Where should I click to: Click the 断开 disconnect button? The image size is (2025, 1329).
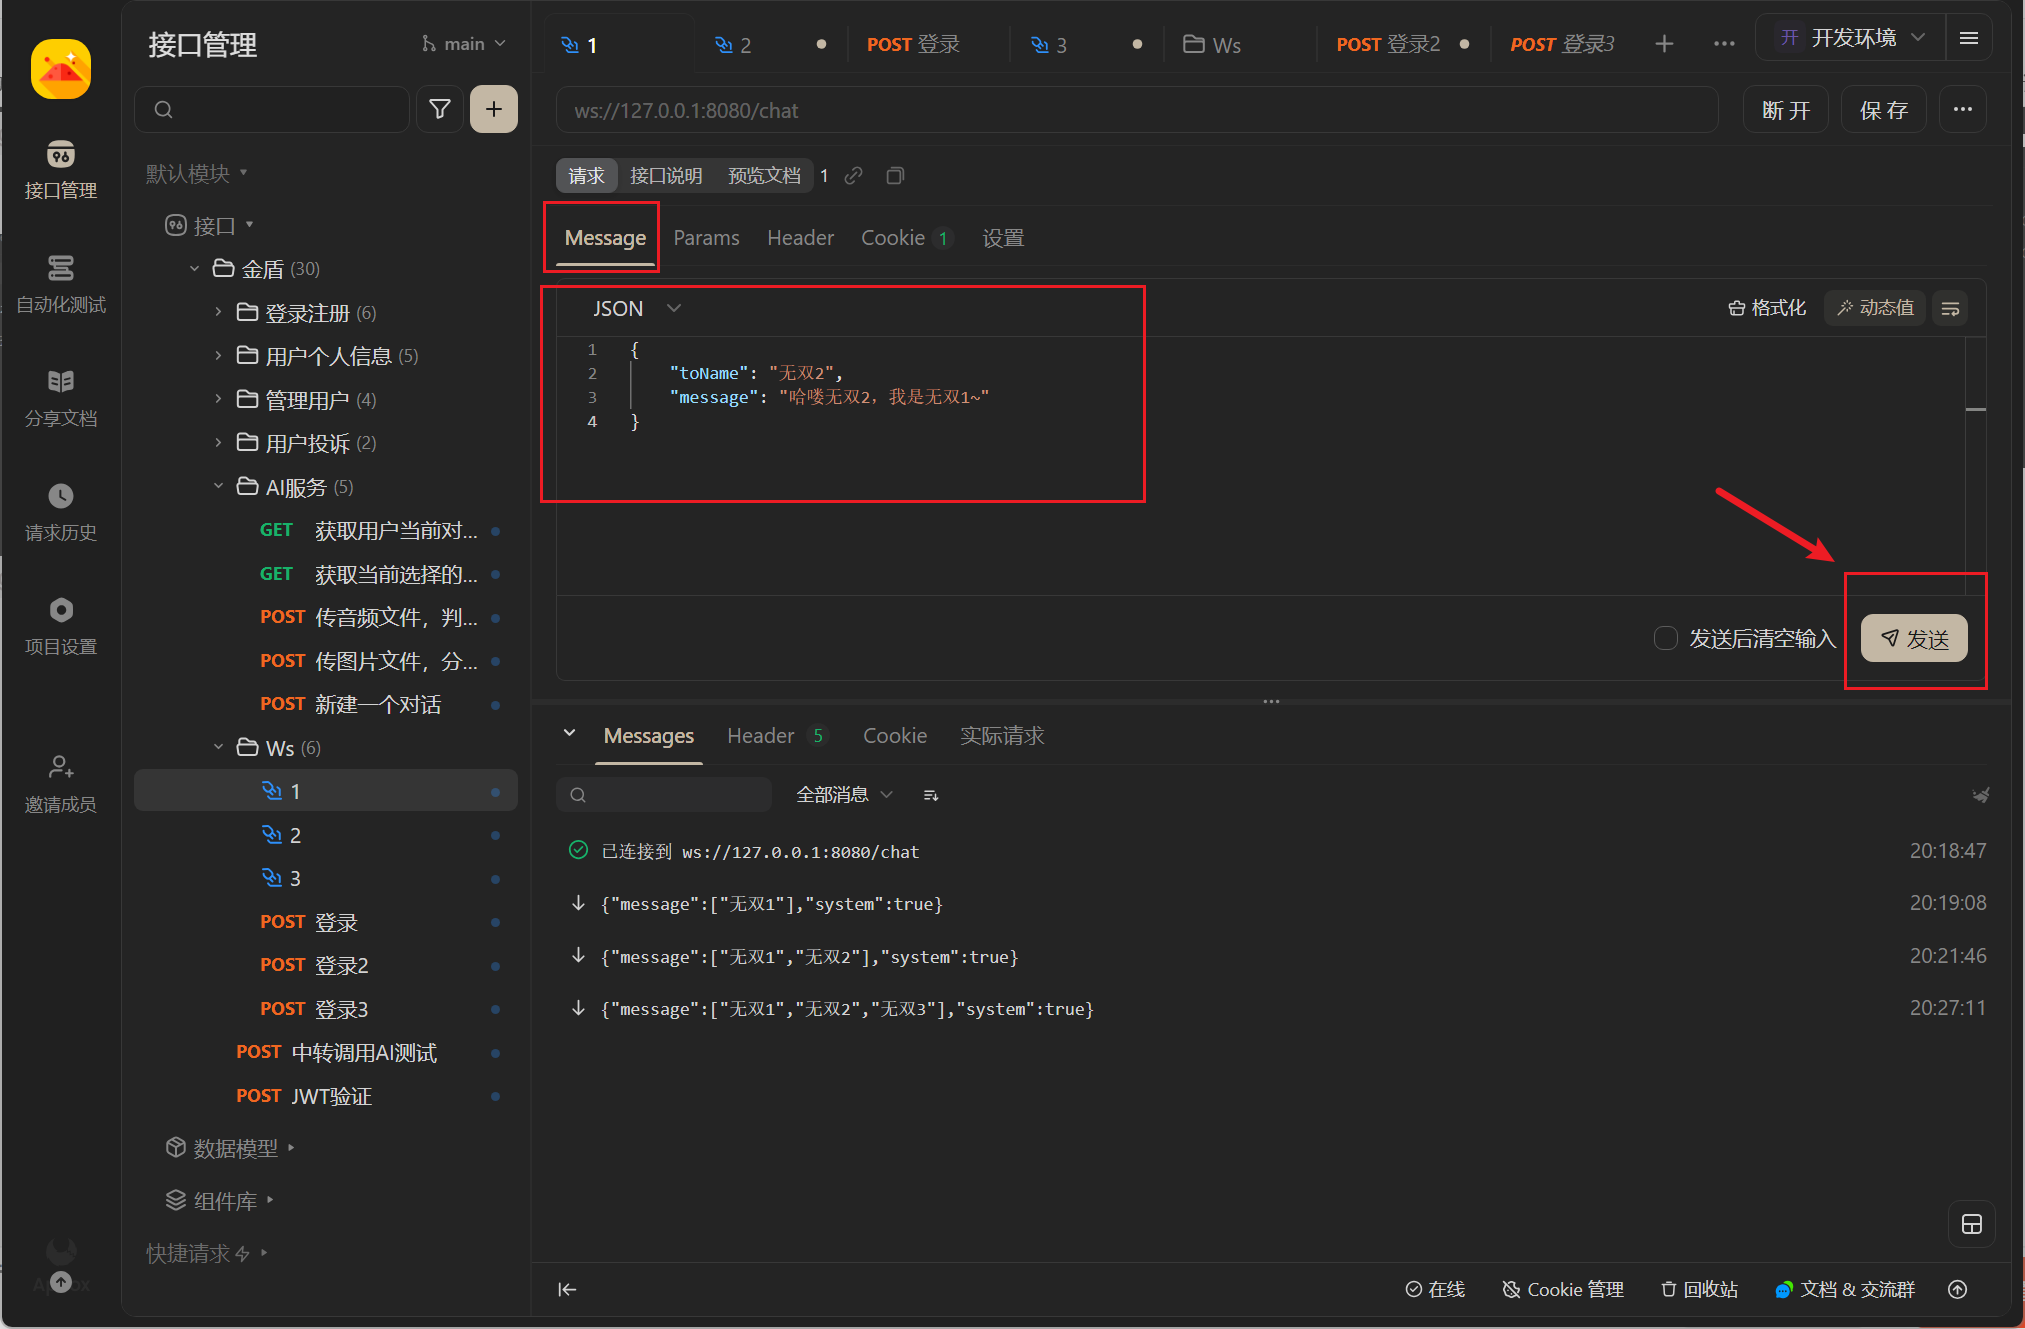coord(1785,110)
